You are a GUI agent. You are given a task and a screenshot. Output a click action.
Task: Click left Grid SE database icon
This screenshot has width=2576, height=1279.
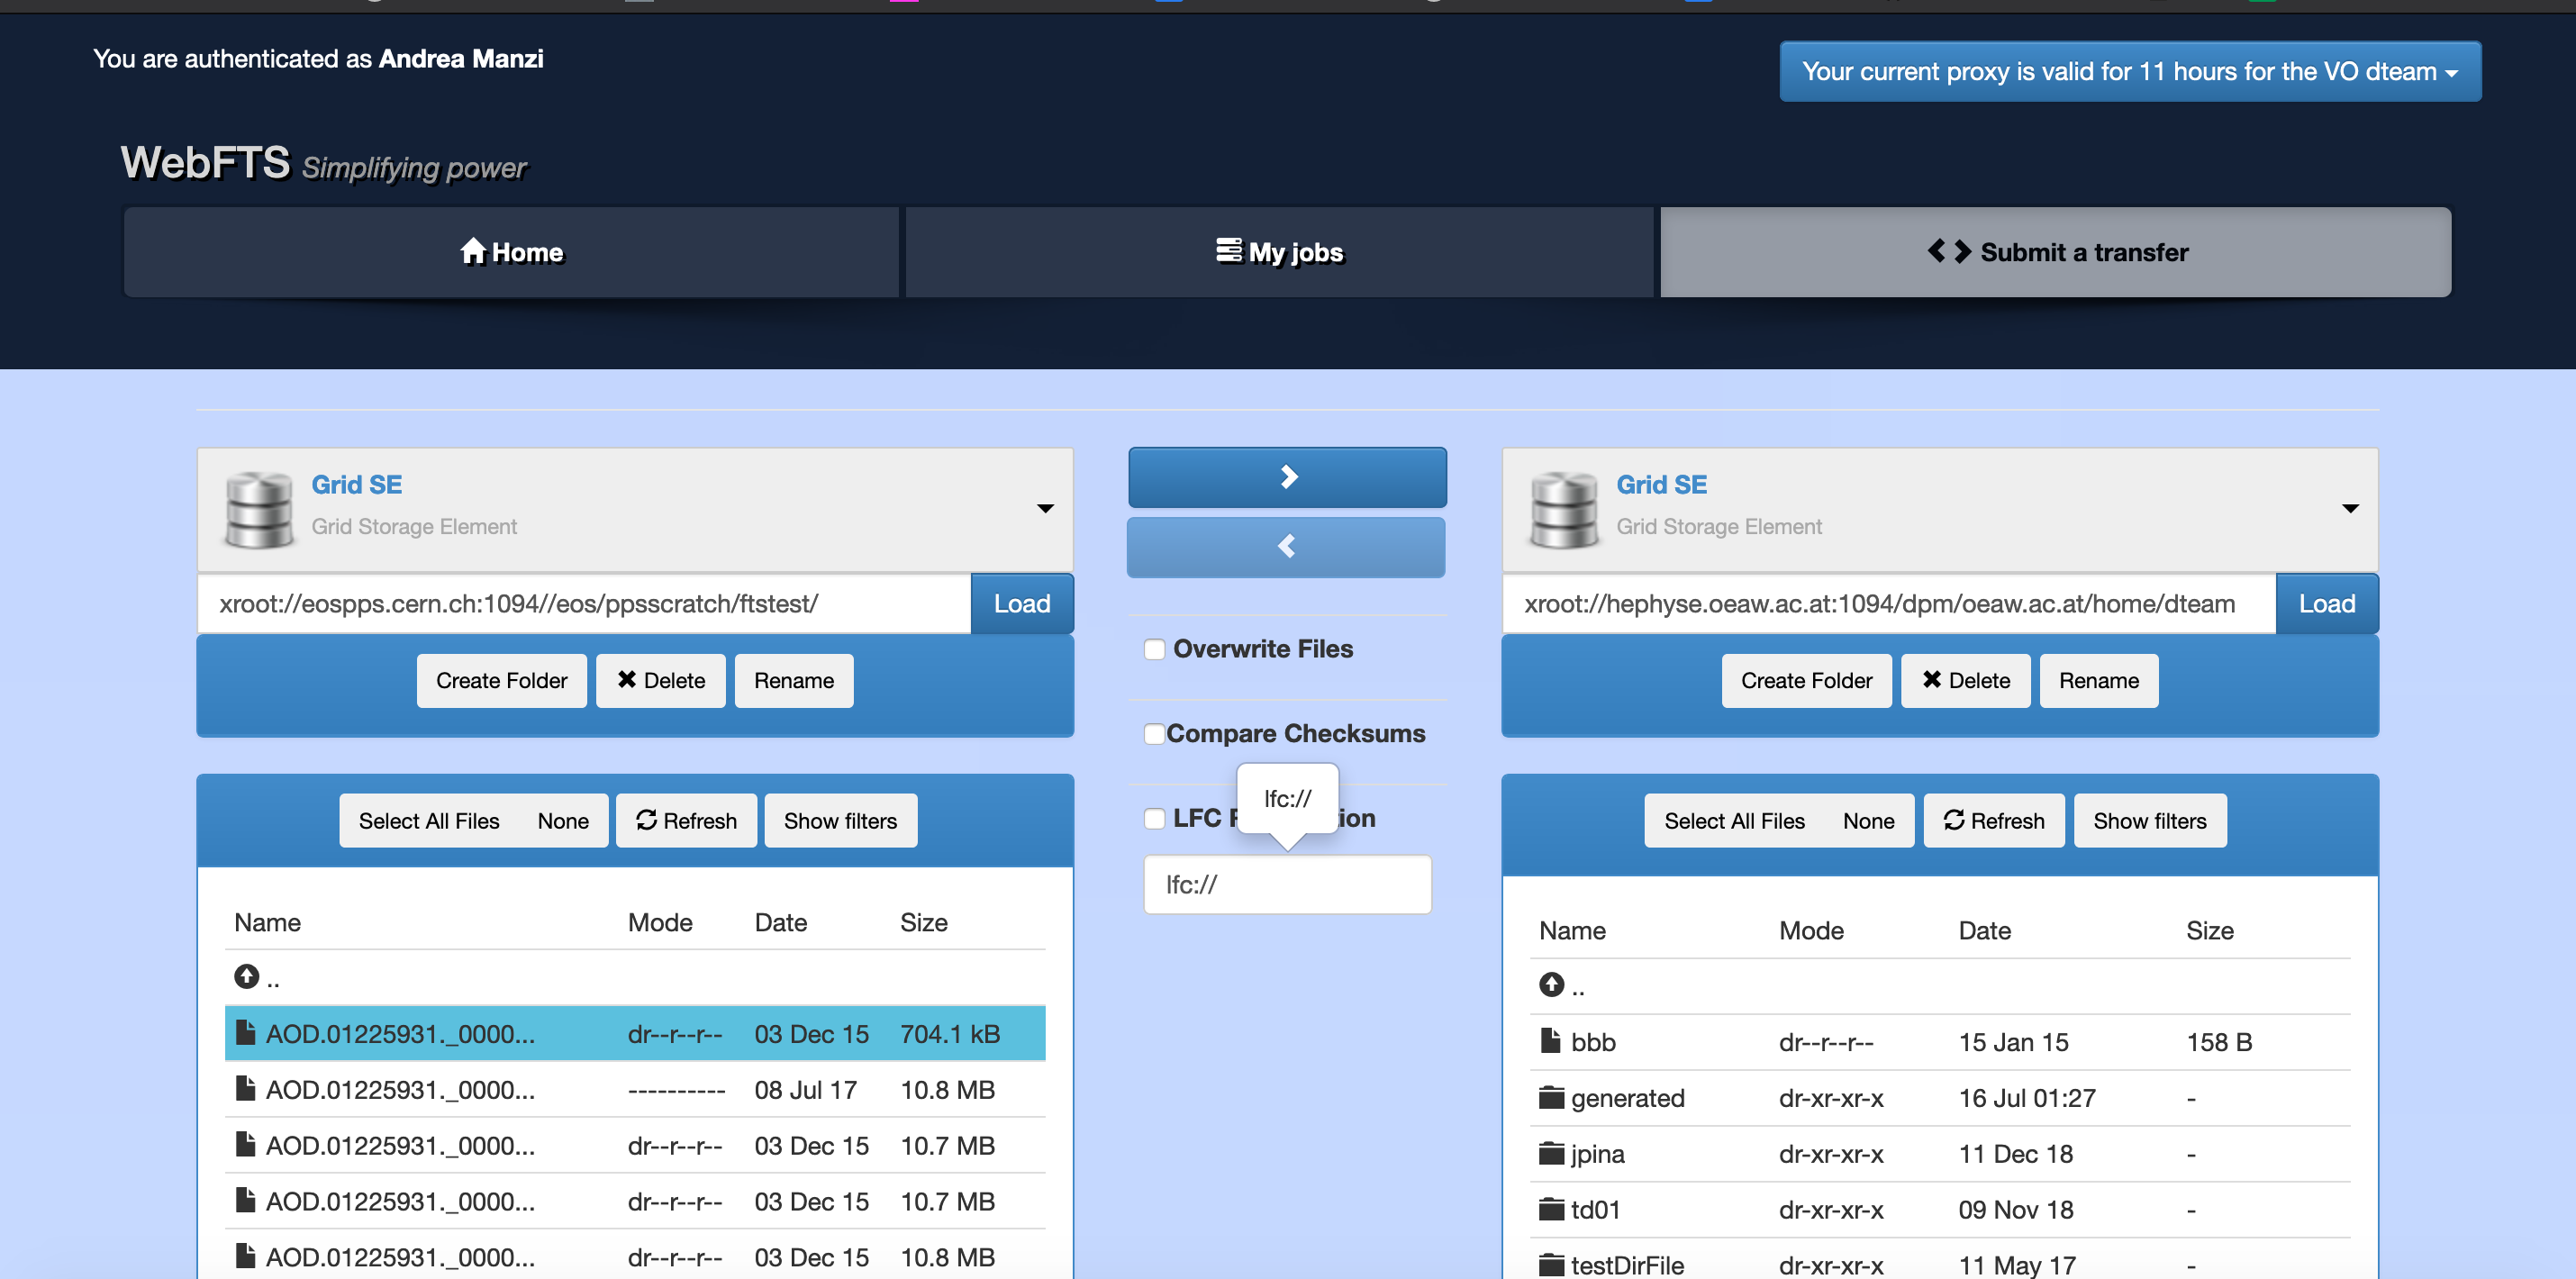tap(259, 509)
